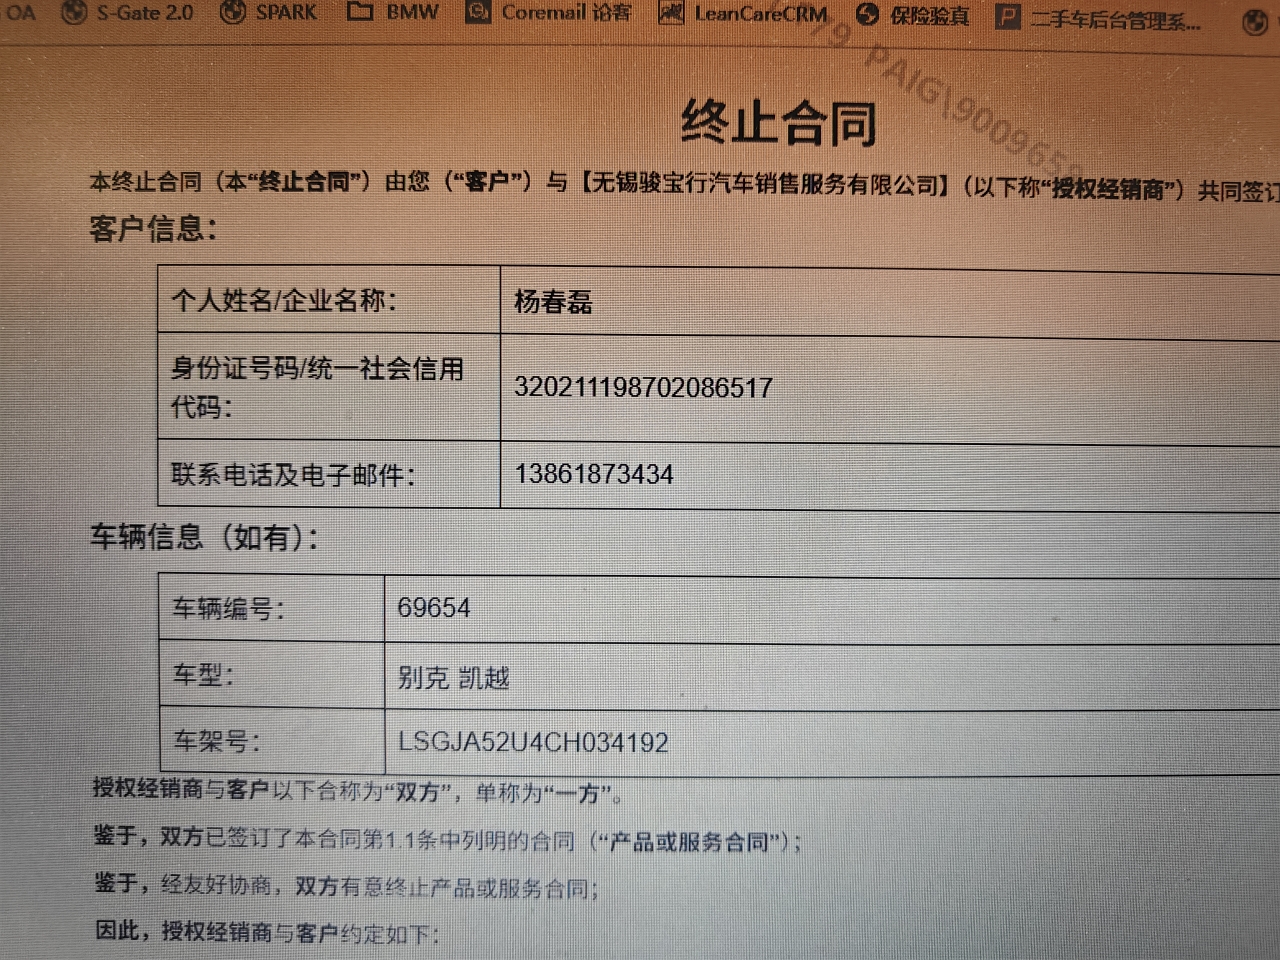The image size is (1280, 960).
Task: Click the 车架号 label cell
Action: point(272,741)
